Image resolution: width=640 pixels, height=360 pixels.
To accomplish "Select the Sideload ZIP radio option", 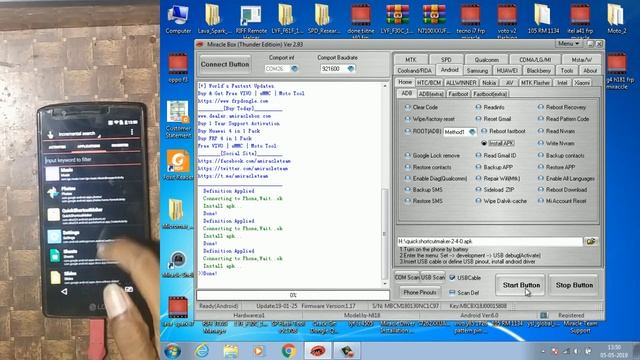I will click(495, 190).
